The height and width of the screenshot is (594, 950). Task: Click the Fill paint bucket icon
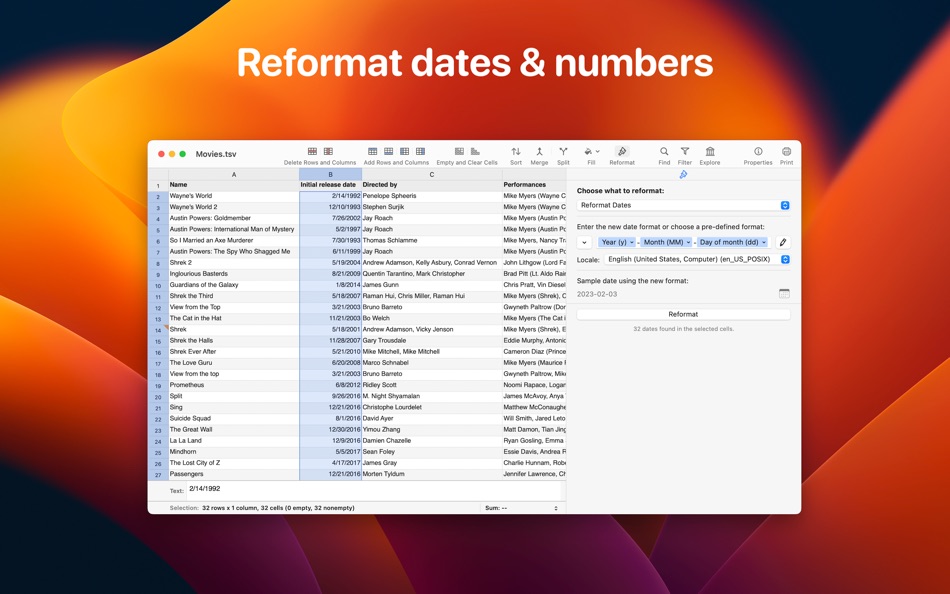(x=588, y=152)
